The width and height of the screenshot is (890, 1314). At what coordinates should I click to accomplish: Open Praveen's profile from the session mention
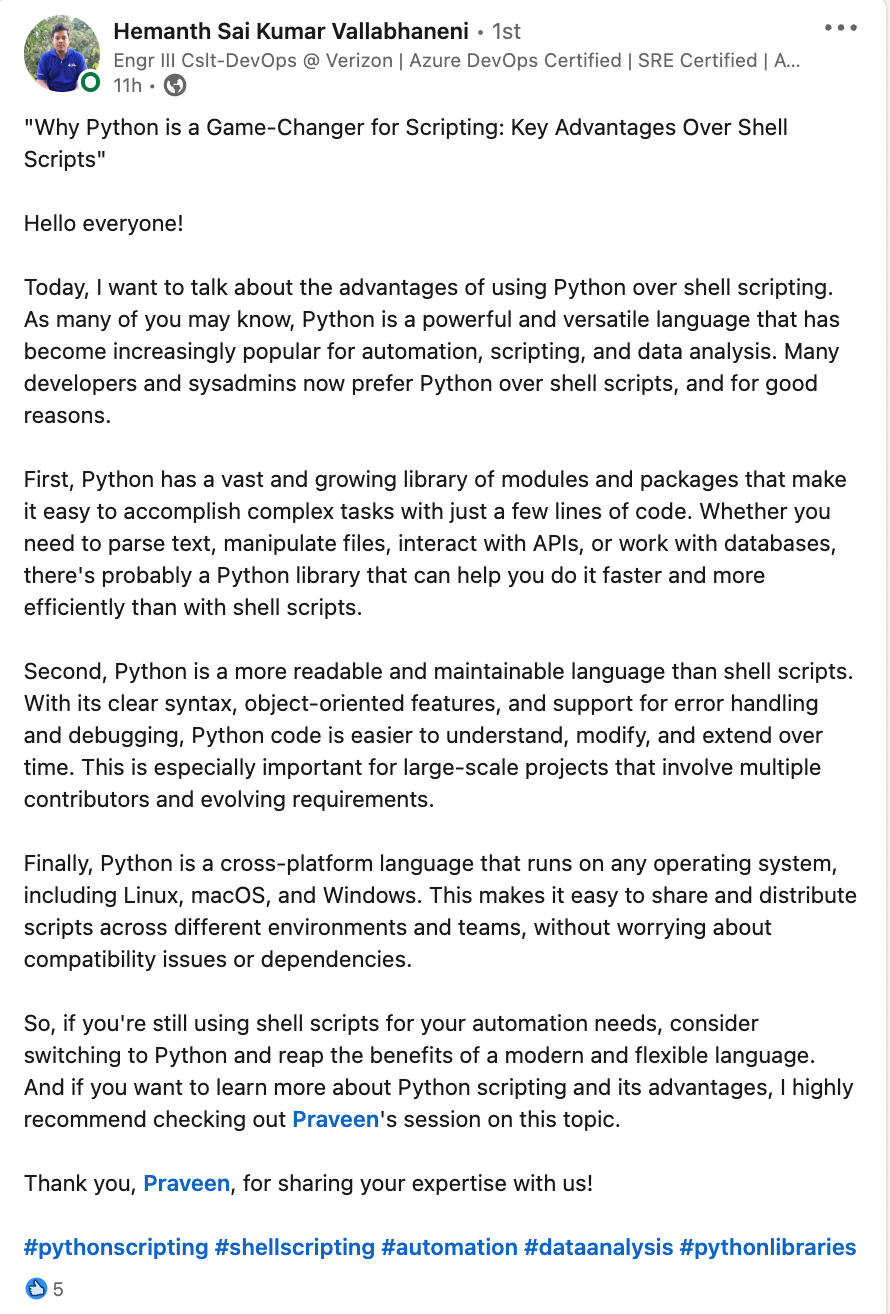pos(335,1119)
